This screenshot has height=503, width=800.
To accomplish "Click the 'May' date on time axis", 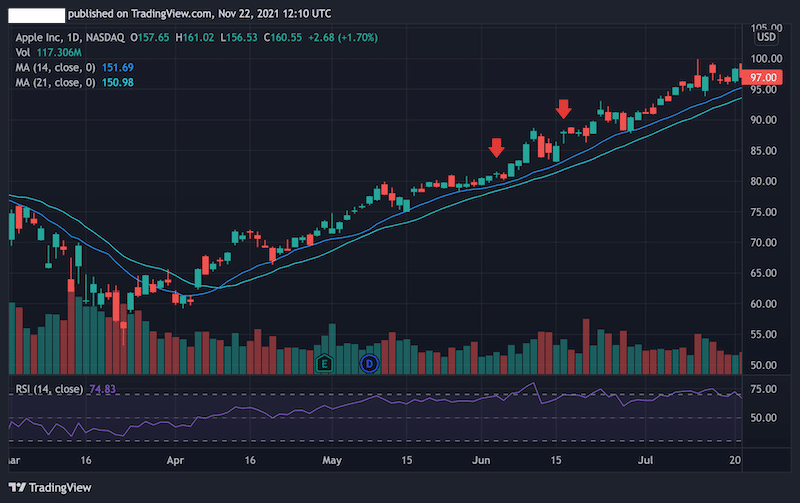I will (x=333, y=461).
